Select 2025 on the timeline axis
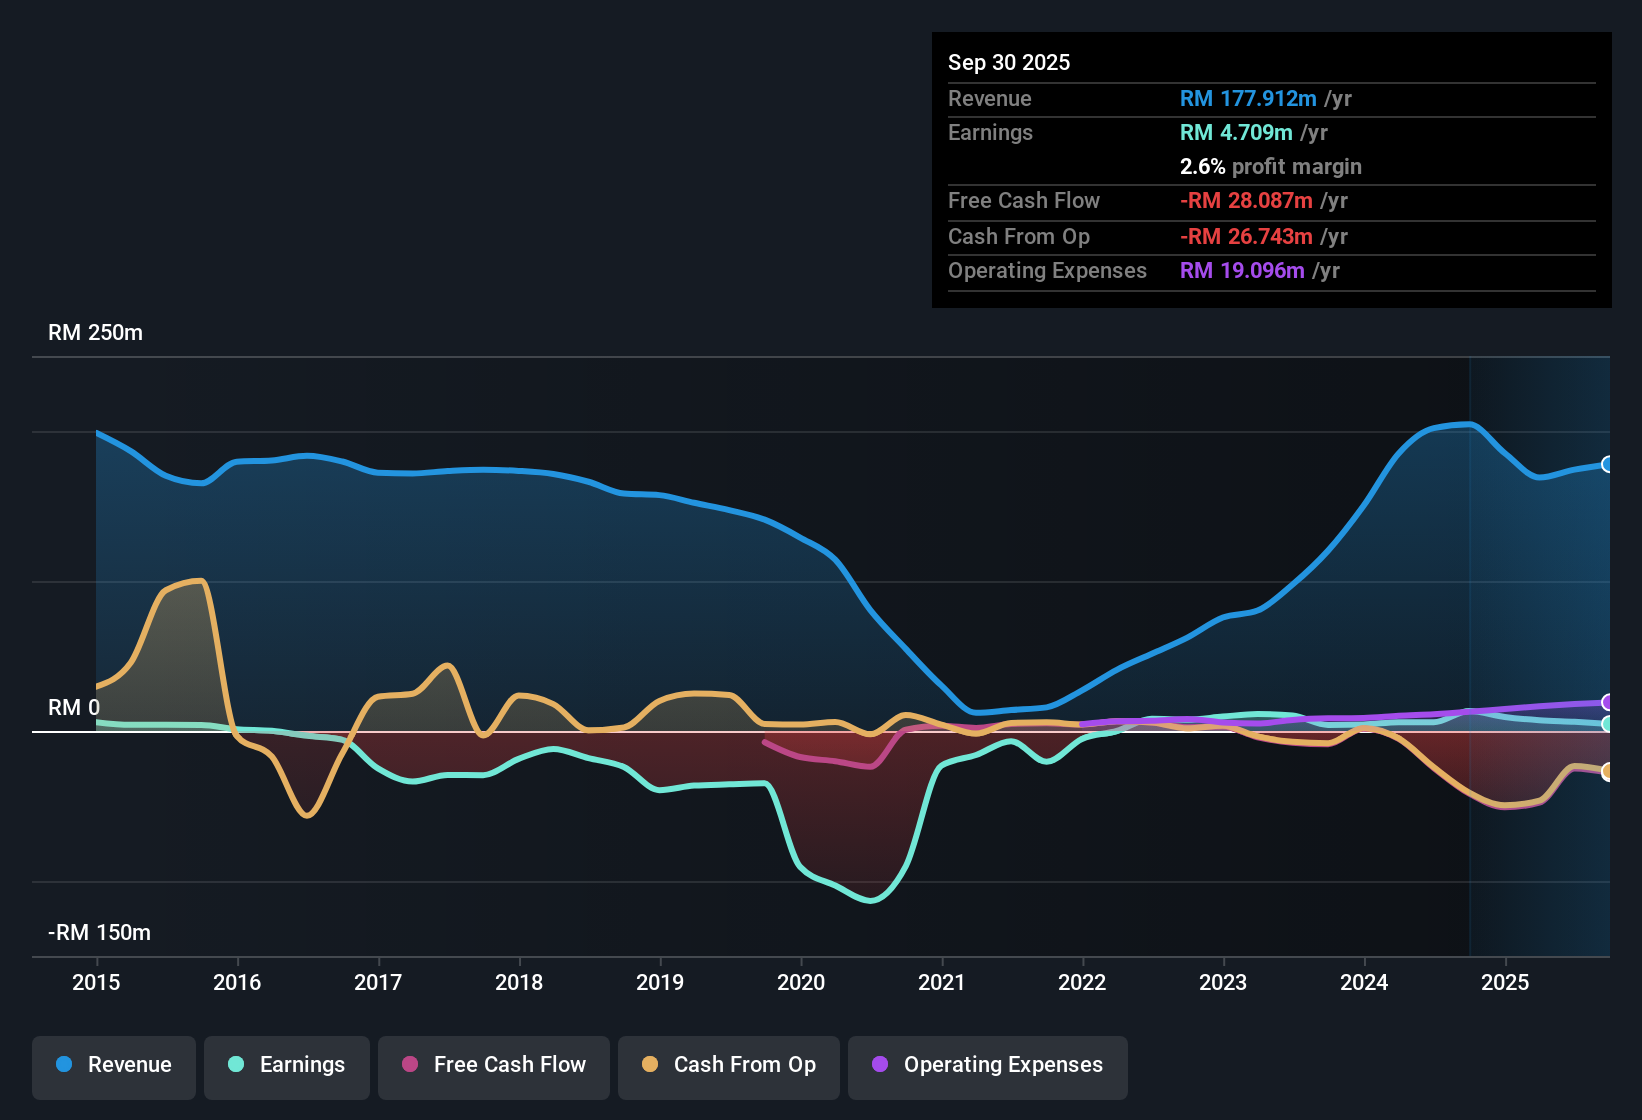 click(x=1506, y=983)
